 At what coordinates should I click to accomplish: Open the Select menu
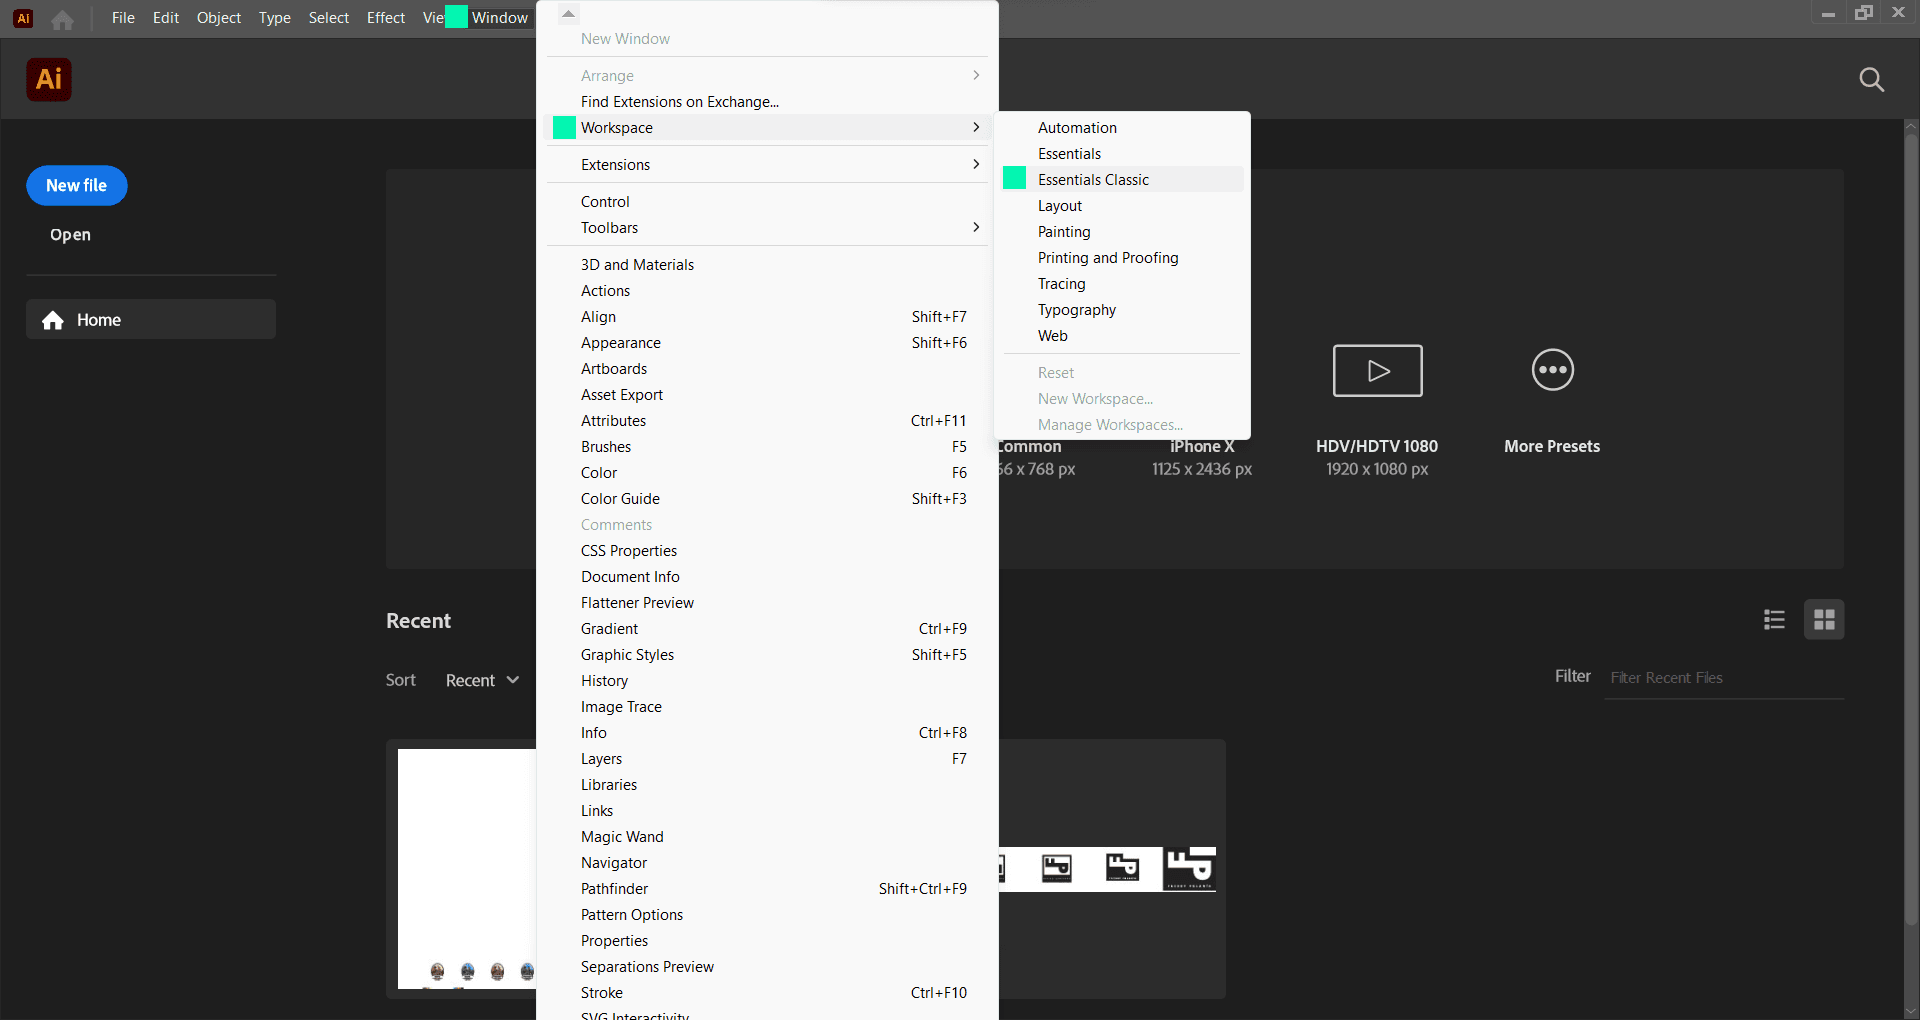(328, 18)
